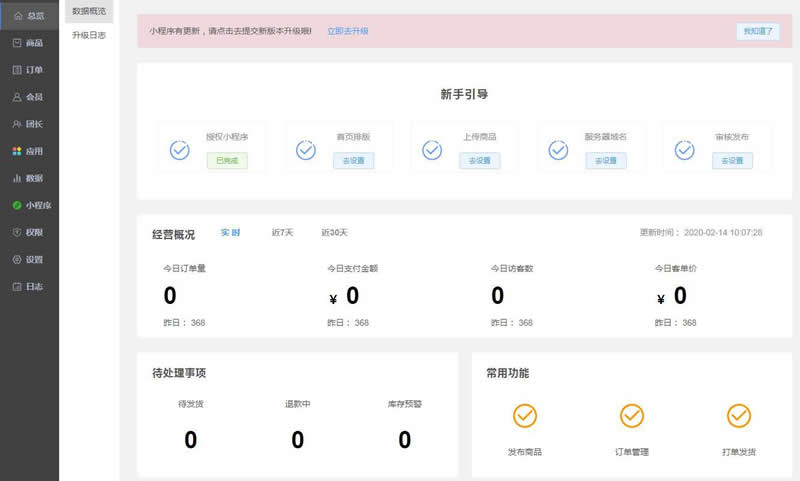
Task: Switch to the 近30天 tab
Action: 334,233
